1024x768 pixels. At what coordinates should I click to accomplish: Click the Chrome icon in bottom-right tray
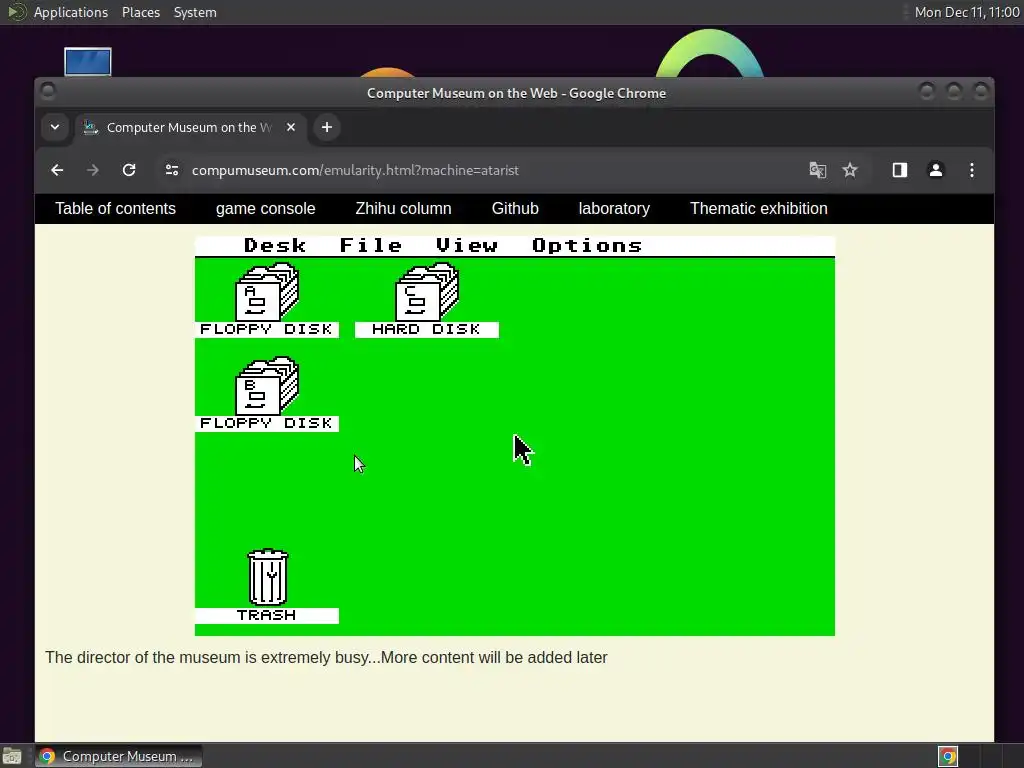click(x=948, y=756)
